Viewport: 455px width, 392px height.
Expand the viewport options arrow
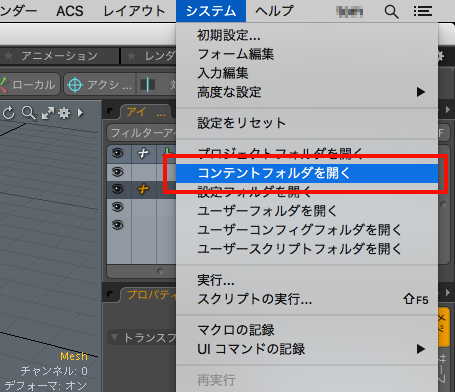coord(80,113)
